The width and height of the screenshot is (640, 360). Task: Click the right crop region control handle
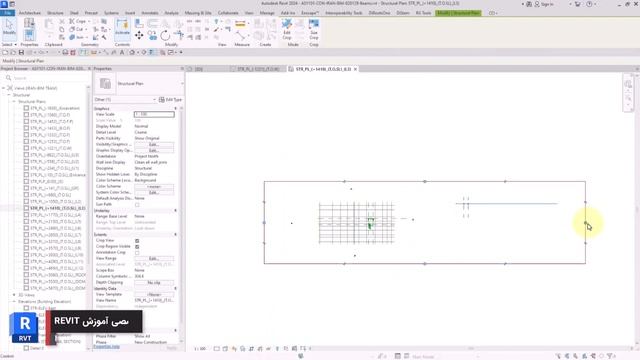pos(585,222)
